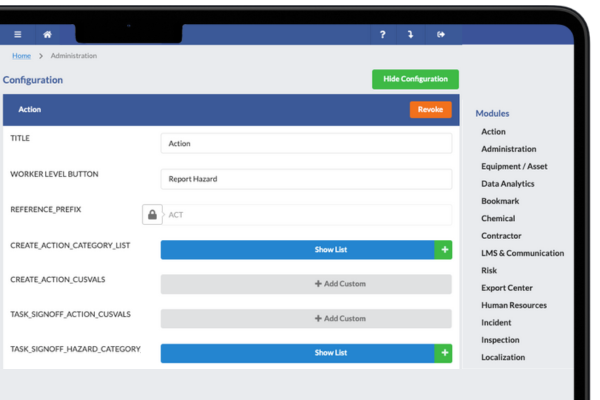The height and width of the screenshot is (400, 600).
Task: Click the Home icon in the top bar
Action: (47, 34)
